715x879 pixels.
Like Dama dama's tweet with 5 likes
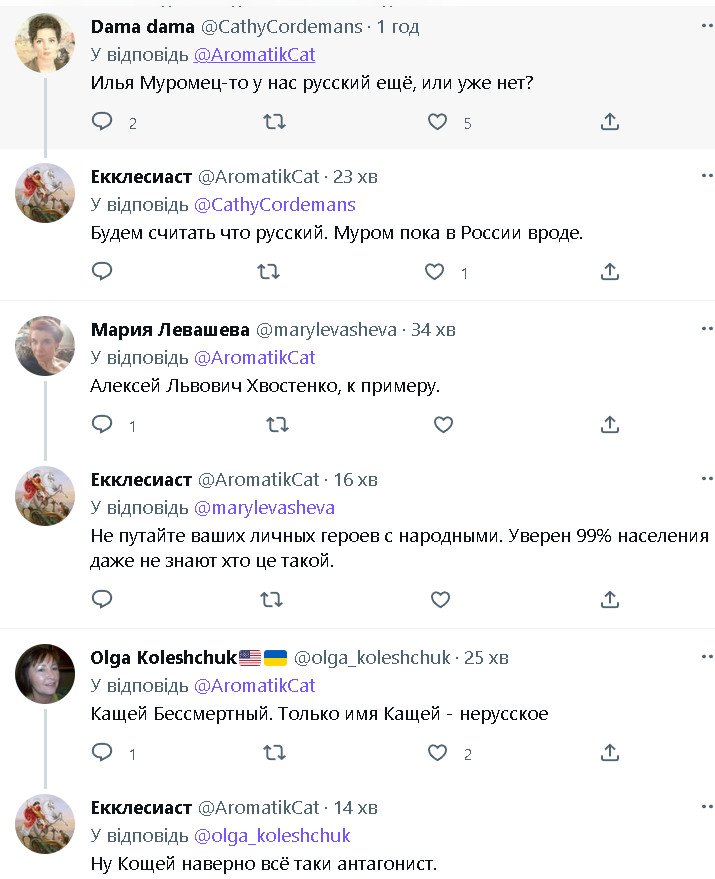[x=437, y=122]
